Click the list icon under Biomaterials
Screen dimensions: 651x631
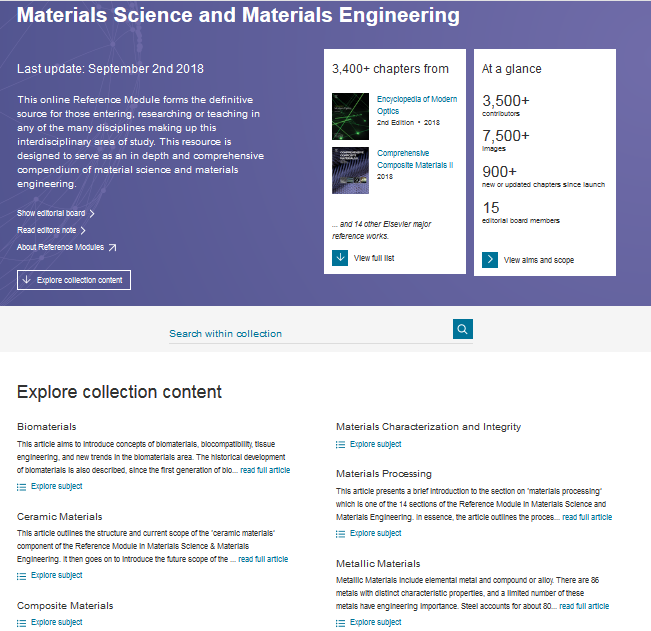21,487
